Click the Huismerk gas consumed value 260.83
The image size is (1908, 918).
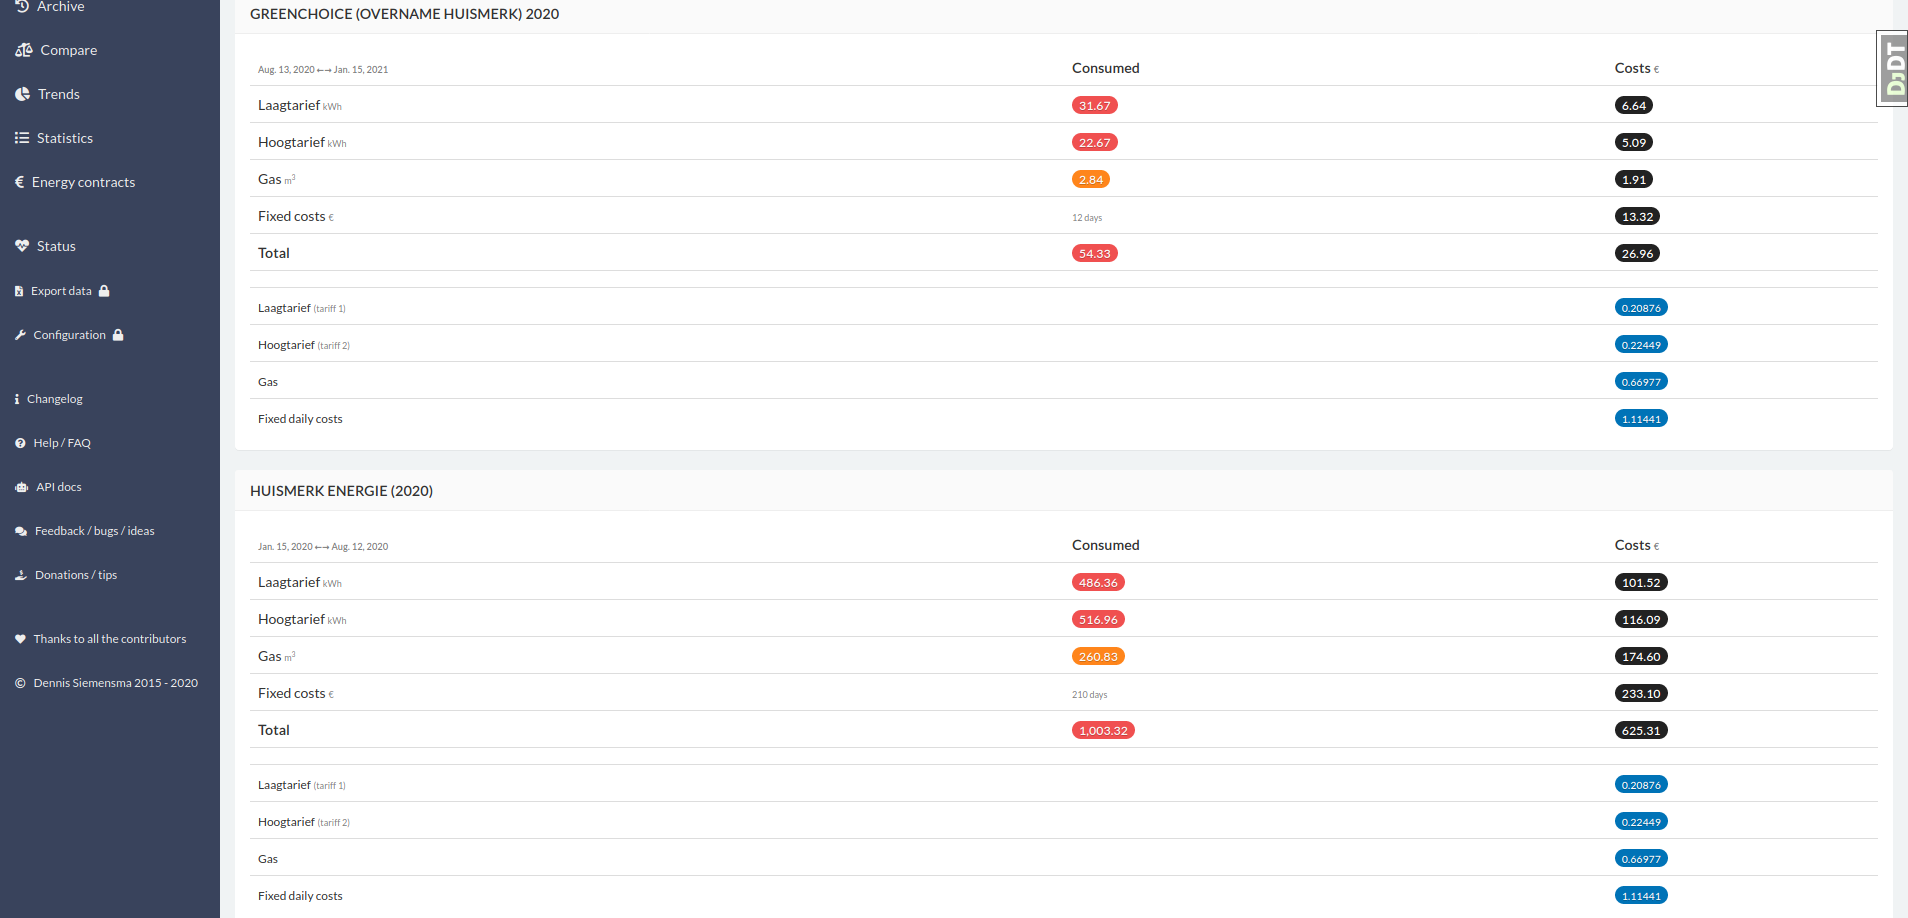(1098, 656)
